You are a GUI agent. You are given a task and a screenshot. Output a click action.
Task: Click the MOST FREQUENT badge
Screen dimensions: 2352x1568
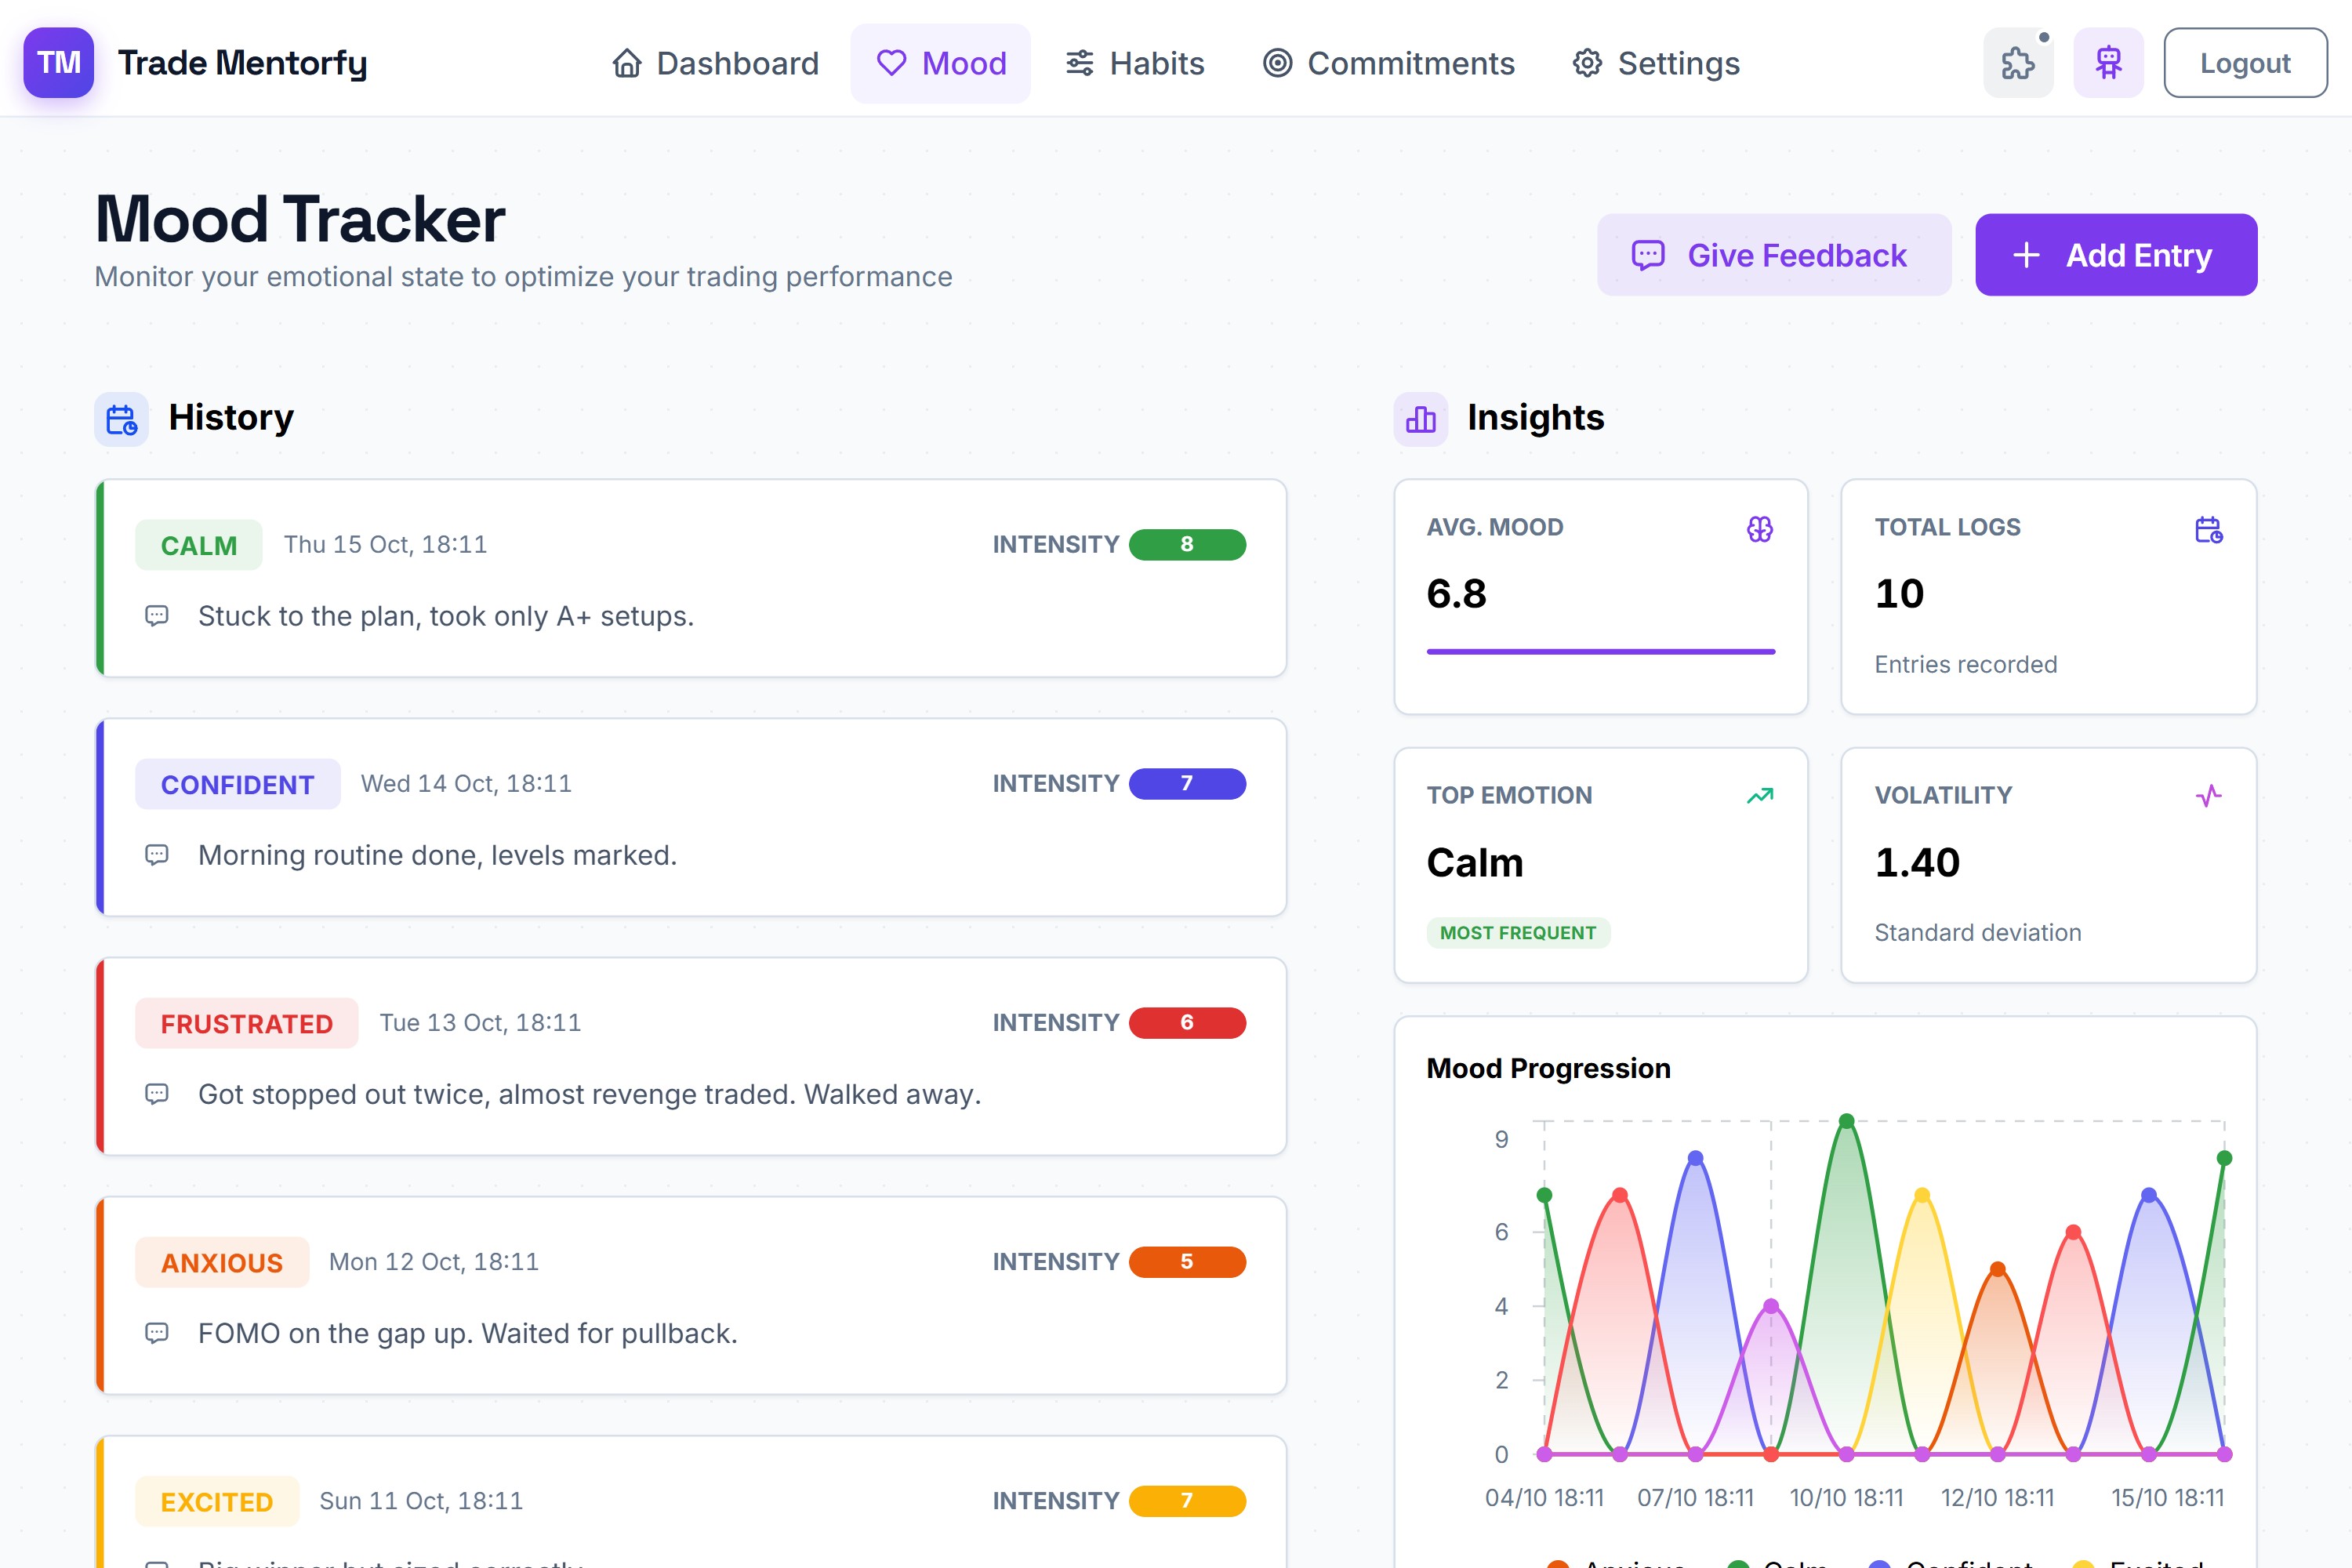point(1518,933)
